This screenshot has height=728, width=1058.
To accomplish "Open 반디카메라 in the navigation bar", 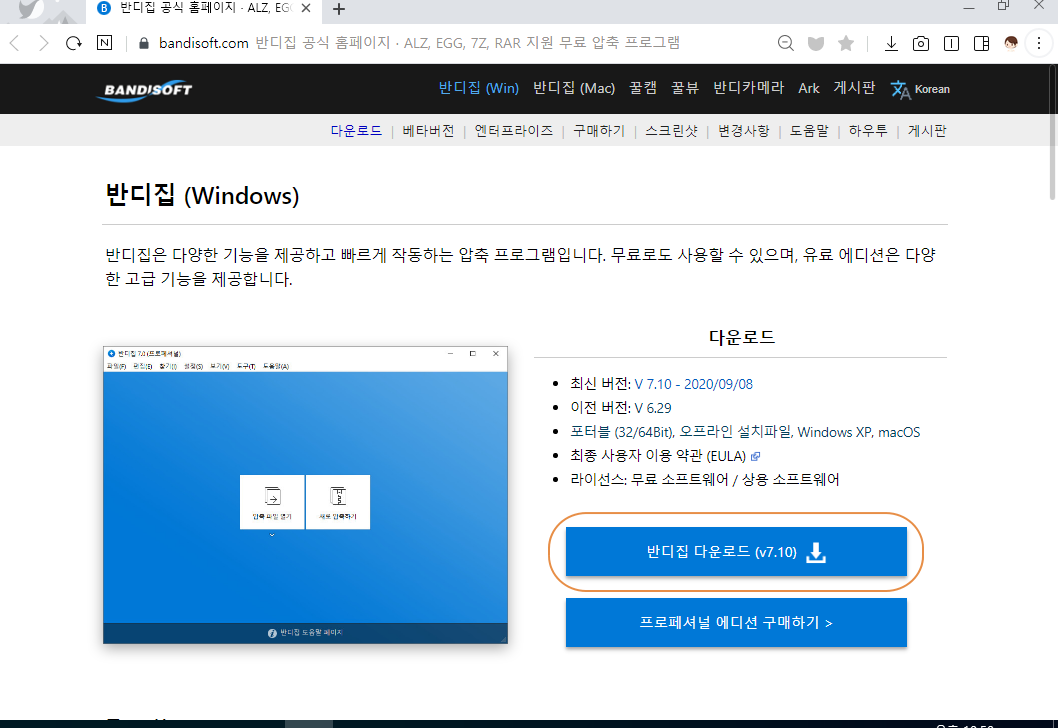I will (748, 88).
